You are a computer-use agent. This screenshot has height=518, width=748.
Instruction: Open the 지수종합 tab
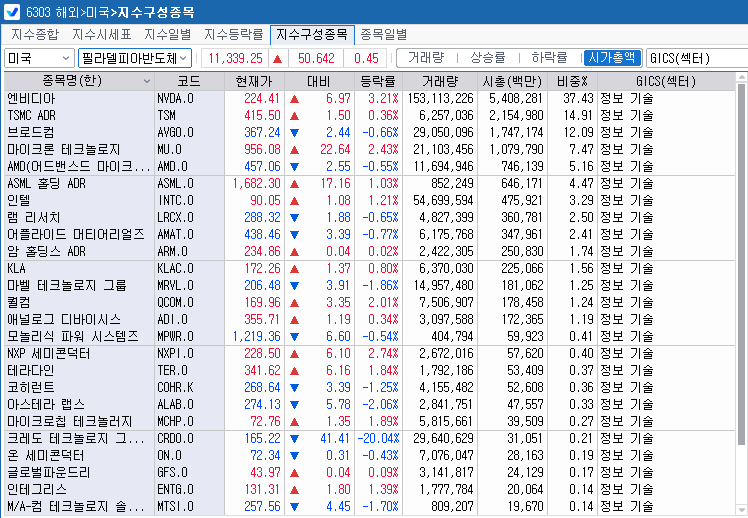pos(35,34)
